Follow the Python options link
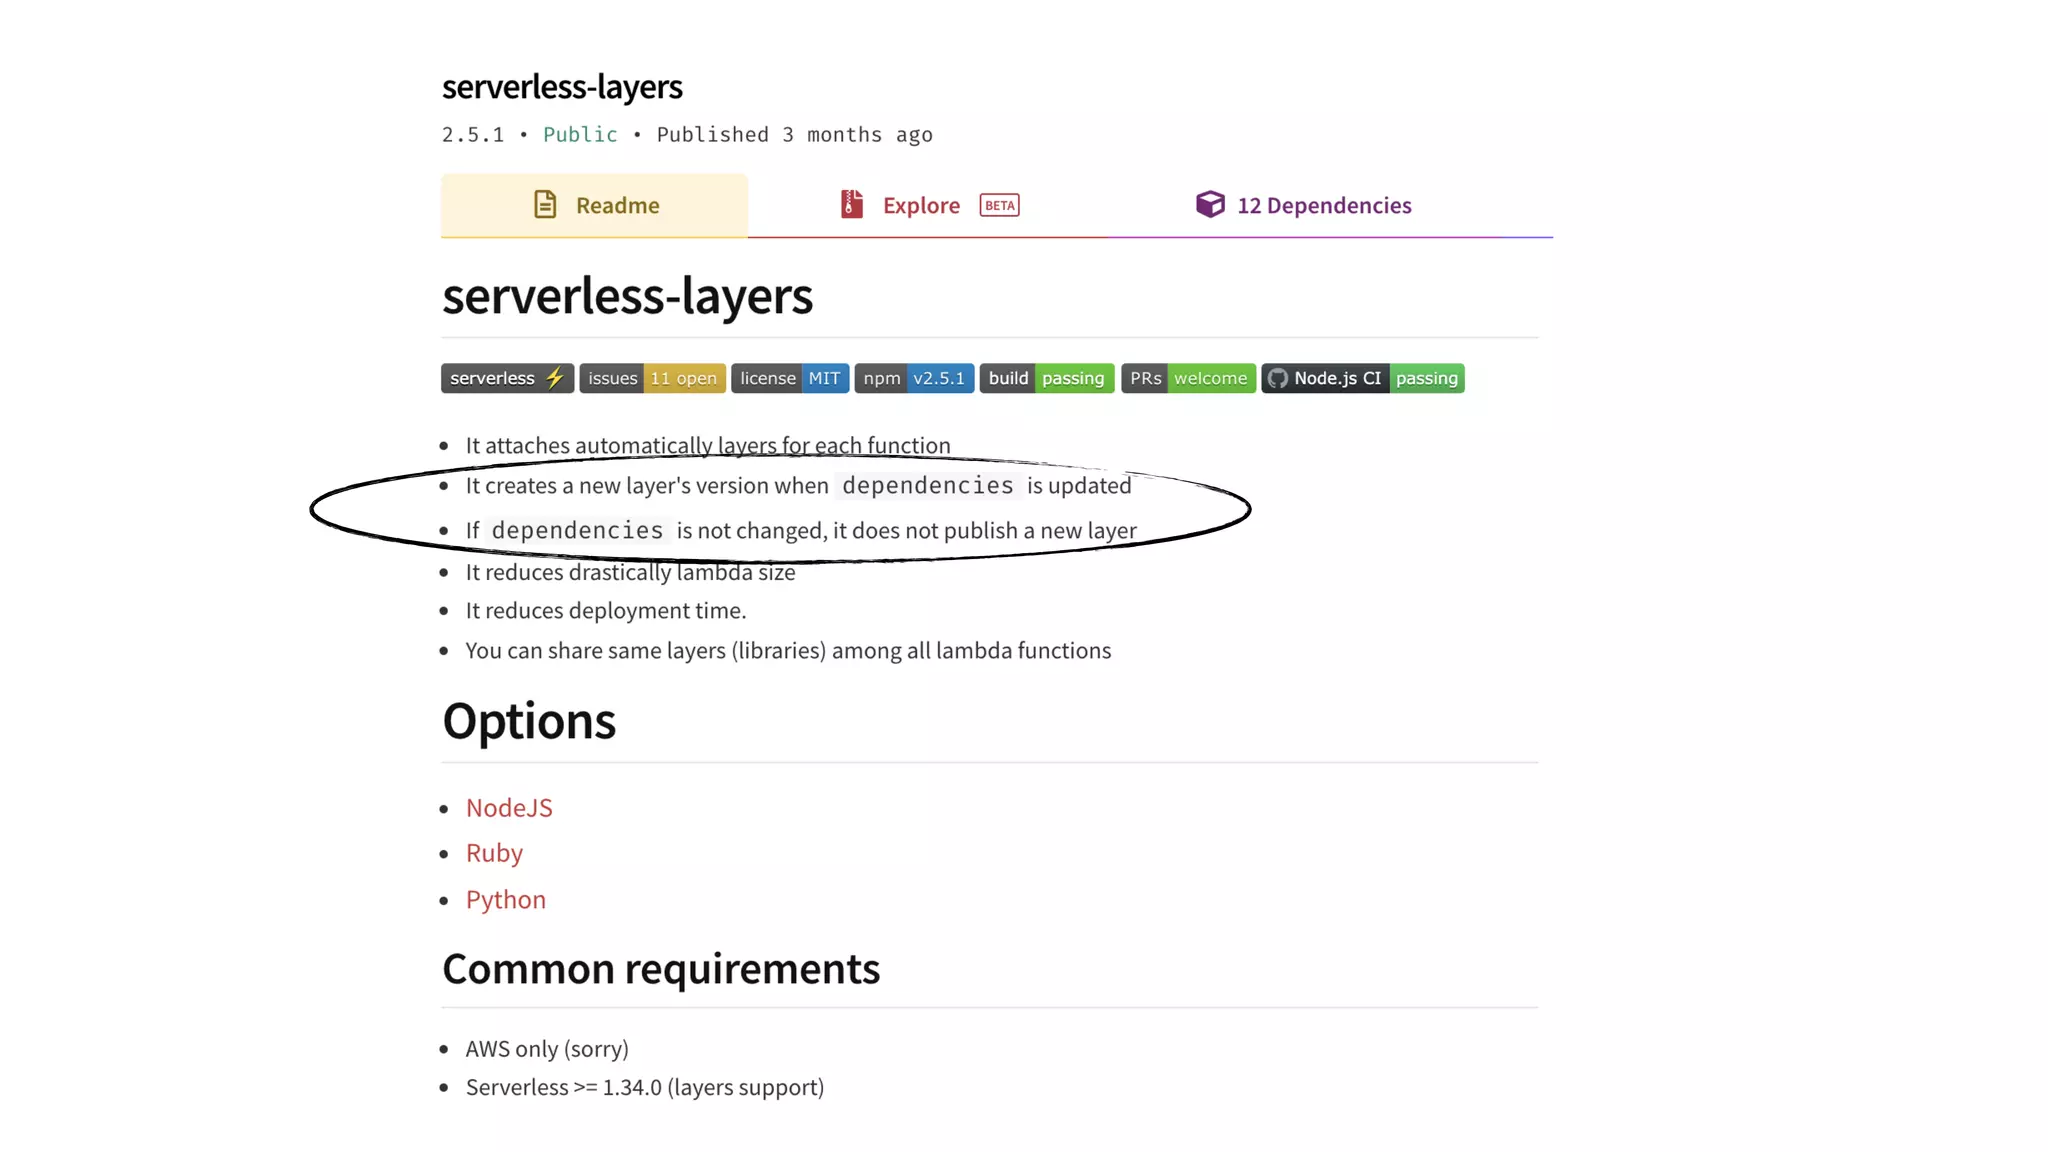Image resolution: width=2048 pixels, height=1152 pixels. pyautogui.click(x=506, y=899)
